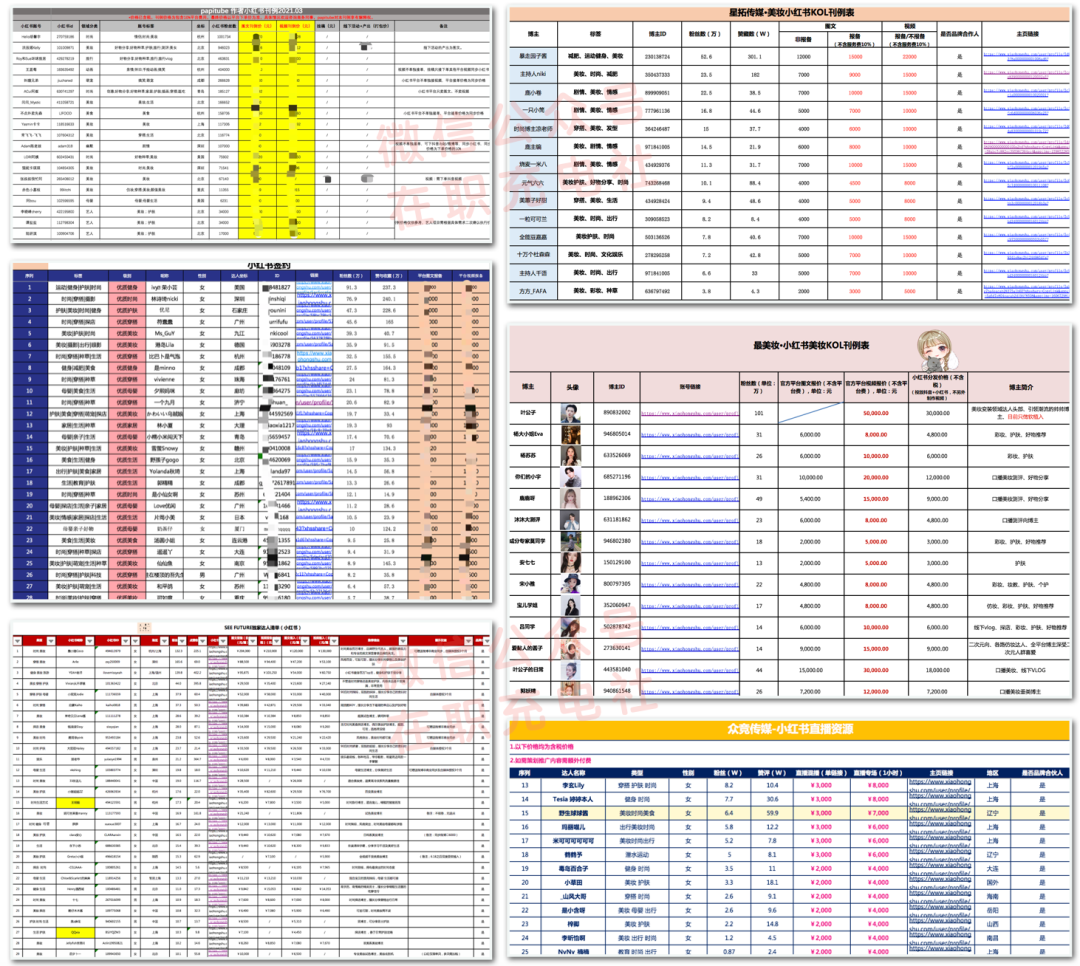Select the region 大连 for 毒岛百合子
The image size is (1080, 966).
pos(993,869)
